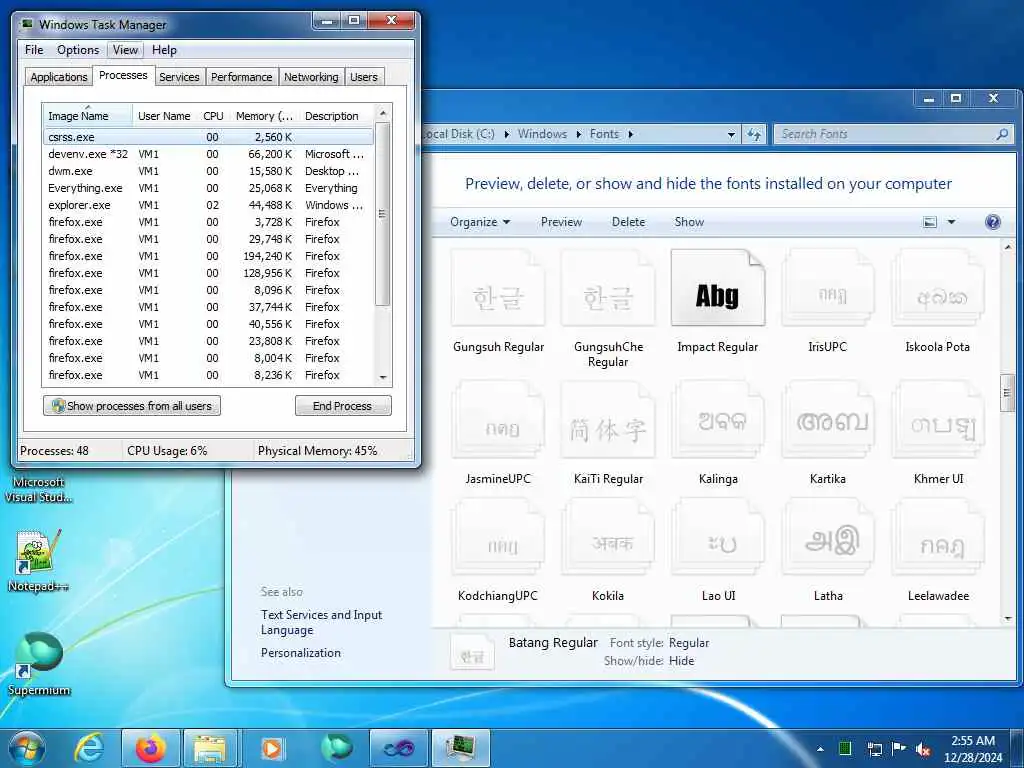The width and height of the screenshot is (1024, 768).
Task: Open the Microsoft Visual Studio desktop icon
Action: [x=38, y=490]
